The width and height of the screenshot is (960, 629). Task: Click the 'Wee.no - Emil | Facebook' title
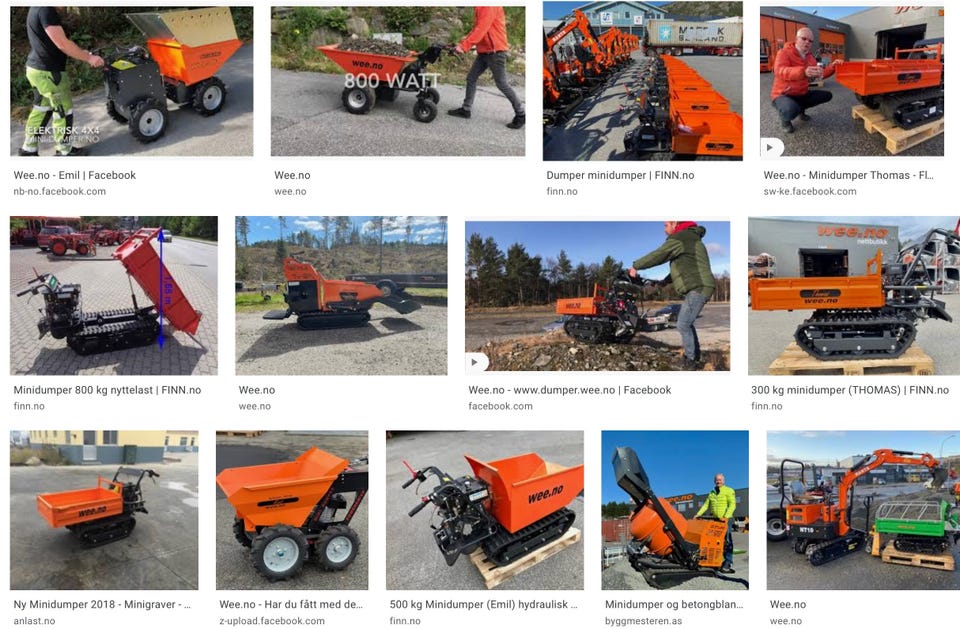tap(75, 175)
